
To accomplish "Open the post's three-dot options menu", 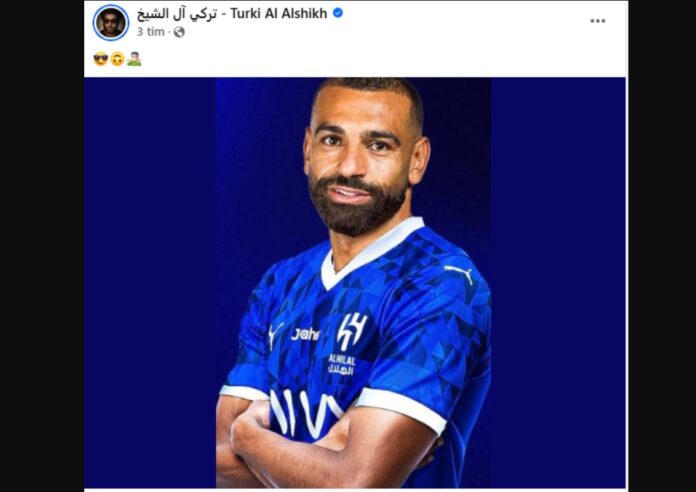I will (597, 21).
